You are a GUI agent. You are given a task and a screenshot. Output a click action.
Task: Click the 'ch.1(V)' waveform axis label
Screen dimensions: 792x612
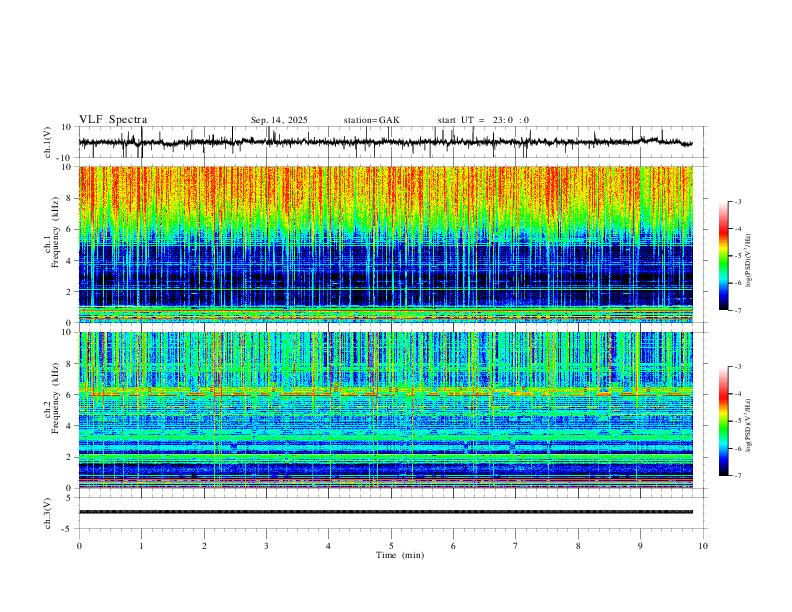(48, 142)
